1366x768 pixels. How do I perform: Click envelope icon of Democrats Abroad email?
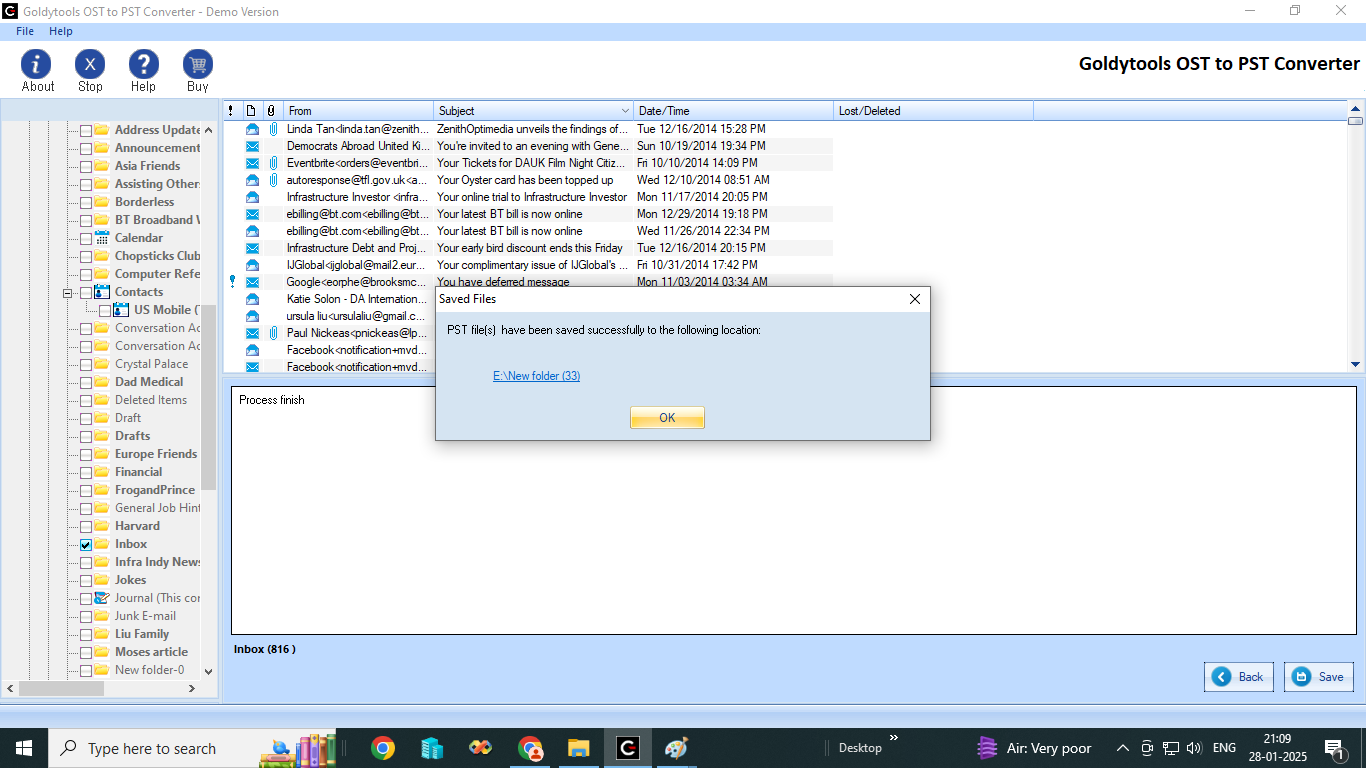252,146
